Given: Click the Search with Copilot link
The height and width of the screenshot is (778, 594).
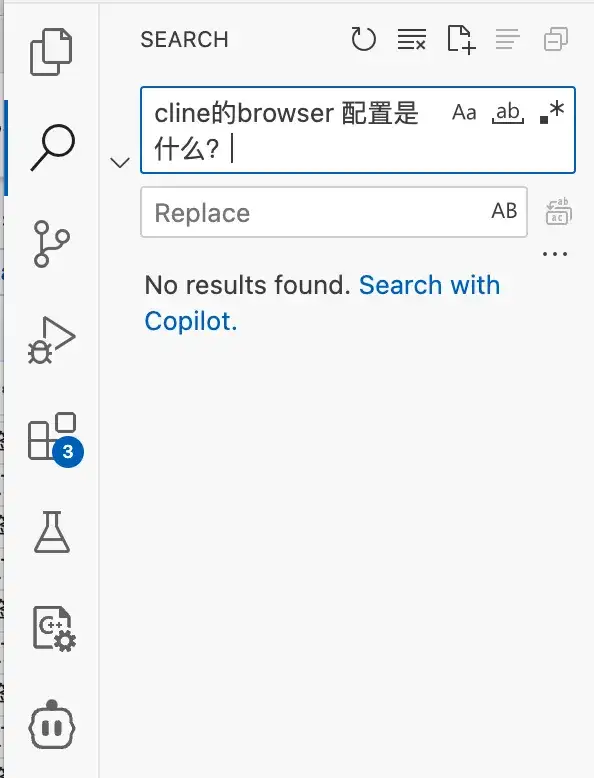Looking at the screenshot, I should coord(323,303).
